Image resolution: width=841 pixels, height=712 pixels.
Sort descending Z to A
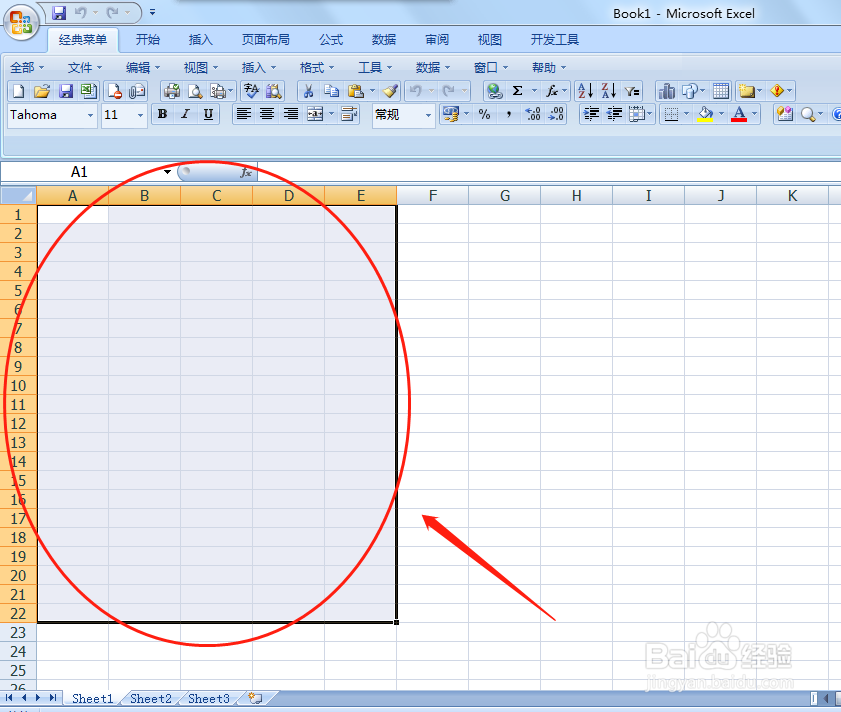(609, 91)
